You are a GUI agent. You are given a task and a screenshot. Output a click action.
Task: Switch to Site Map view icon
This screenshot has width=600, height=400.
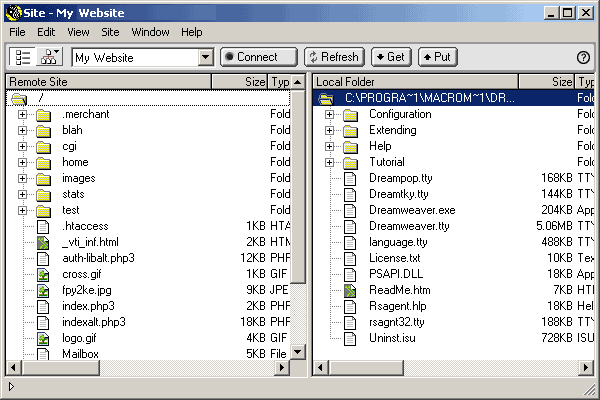click(x=49, y=57)
